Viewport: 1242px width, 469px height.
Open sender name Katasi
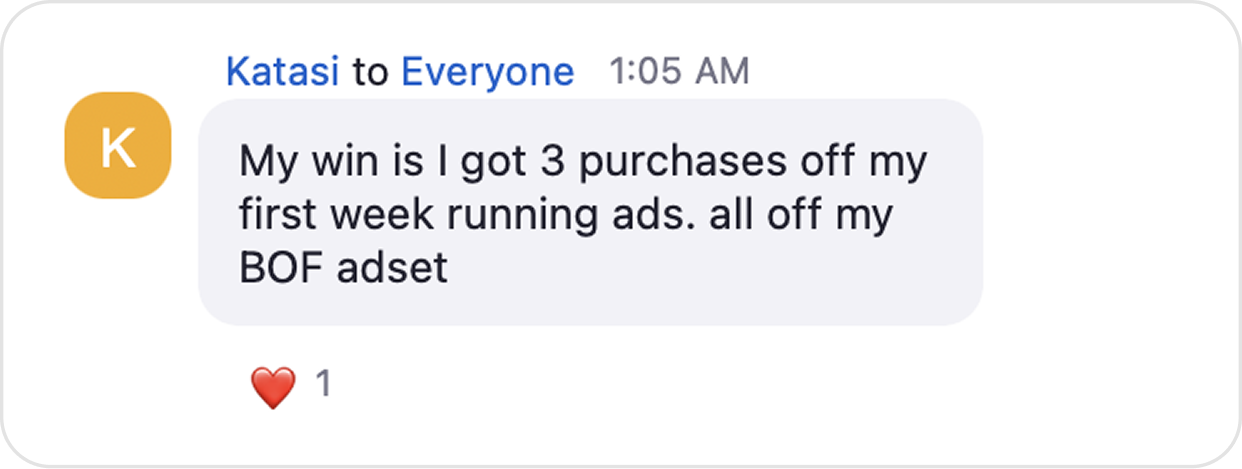(x=283, y=72)
